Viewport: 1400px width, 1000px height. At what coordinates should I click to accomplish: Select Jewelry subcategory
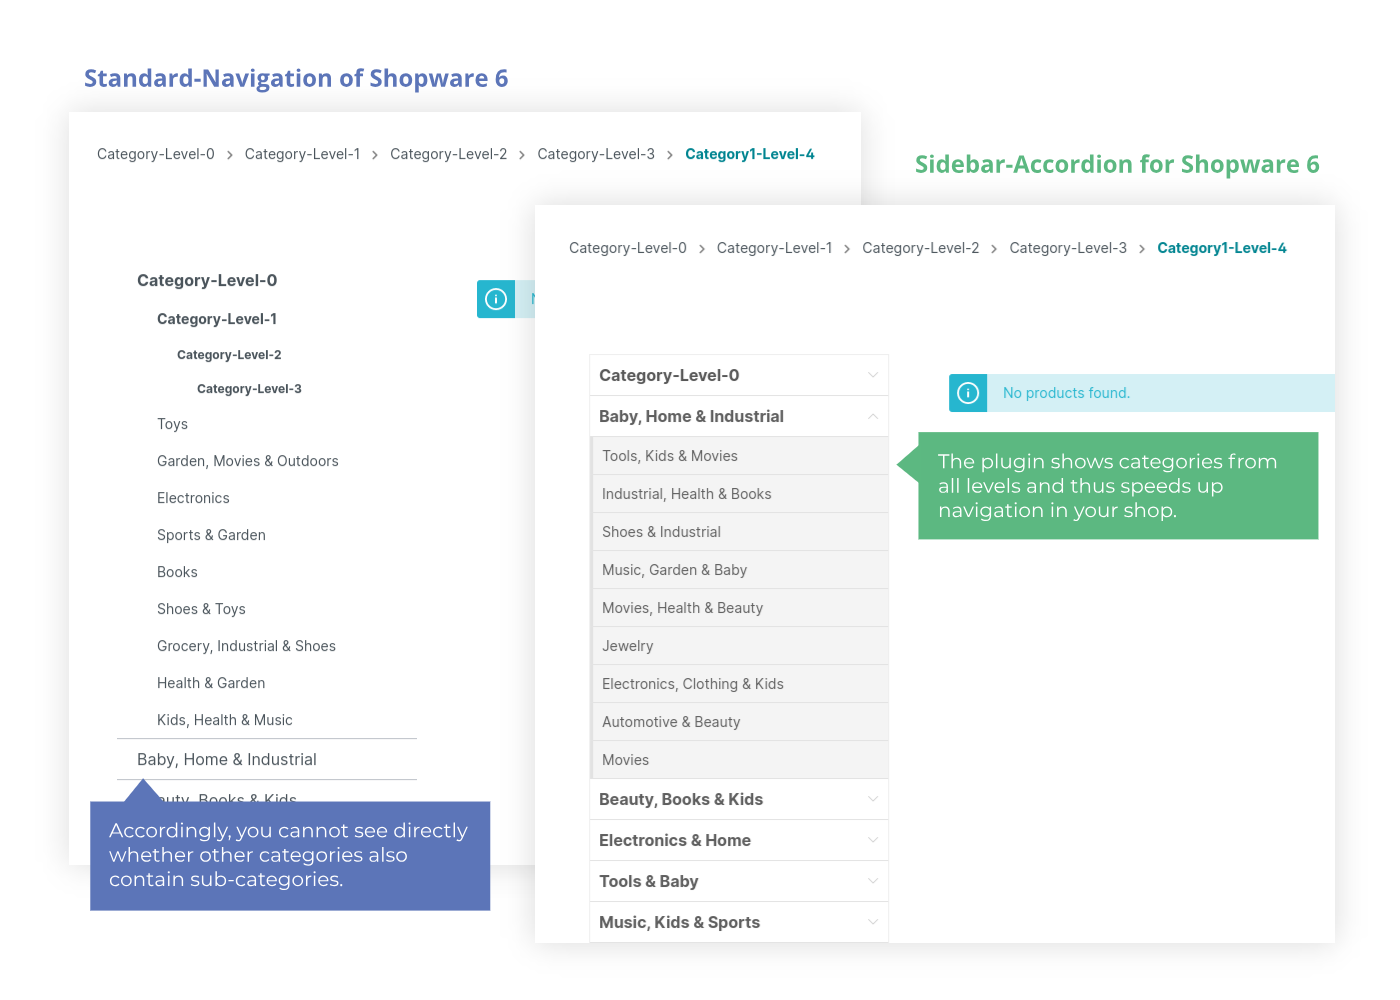[x=740, y=646]
